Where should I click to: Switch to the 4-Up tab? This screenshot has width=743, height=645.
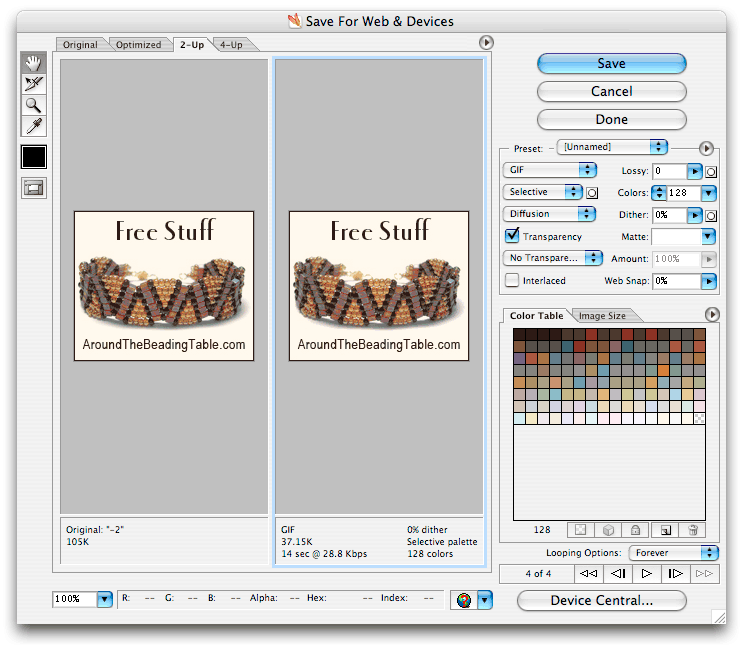pyautogui.click(x=231, y=45)
